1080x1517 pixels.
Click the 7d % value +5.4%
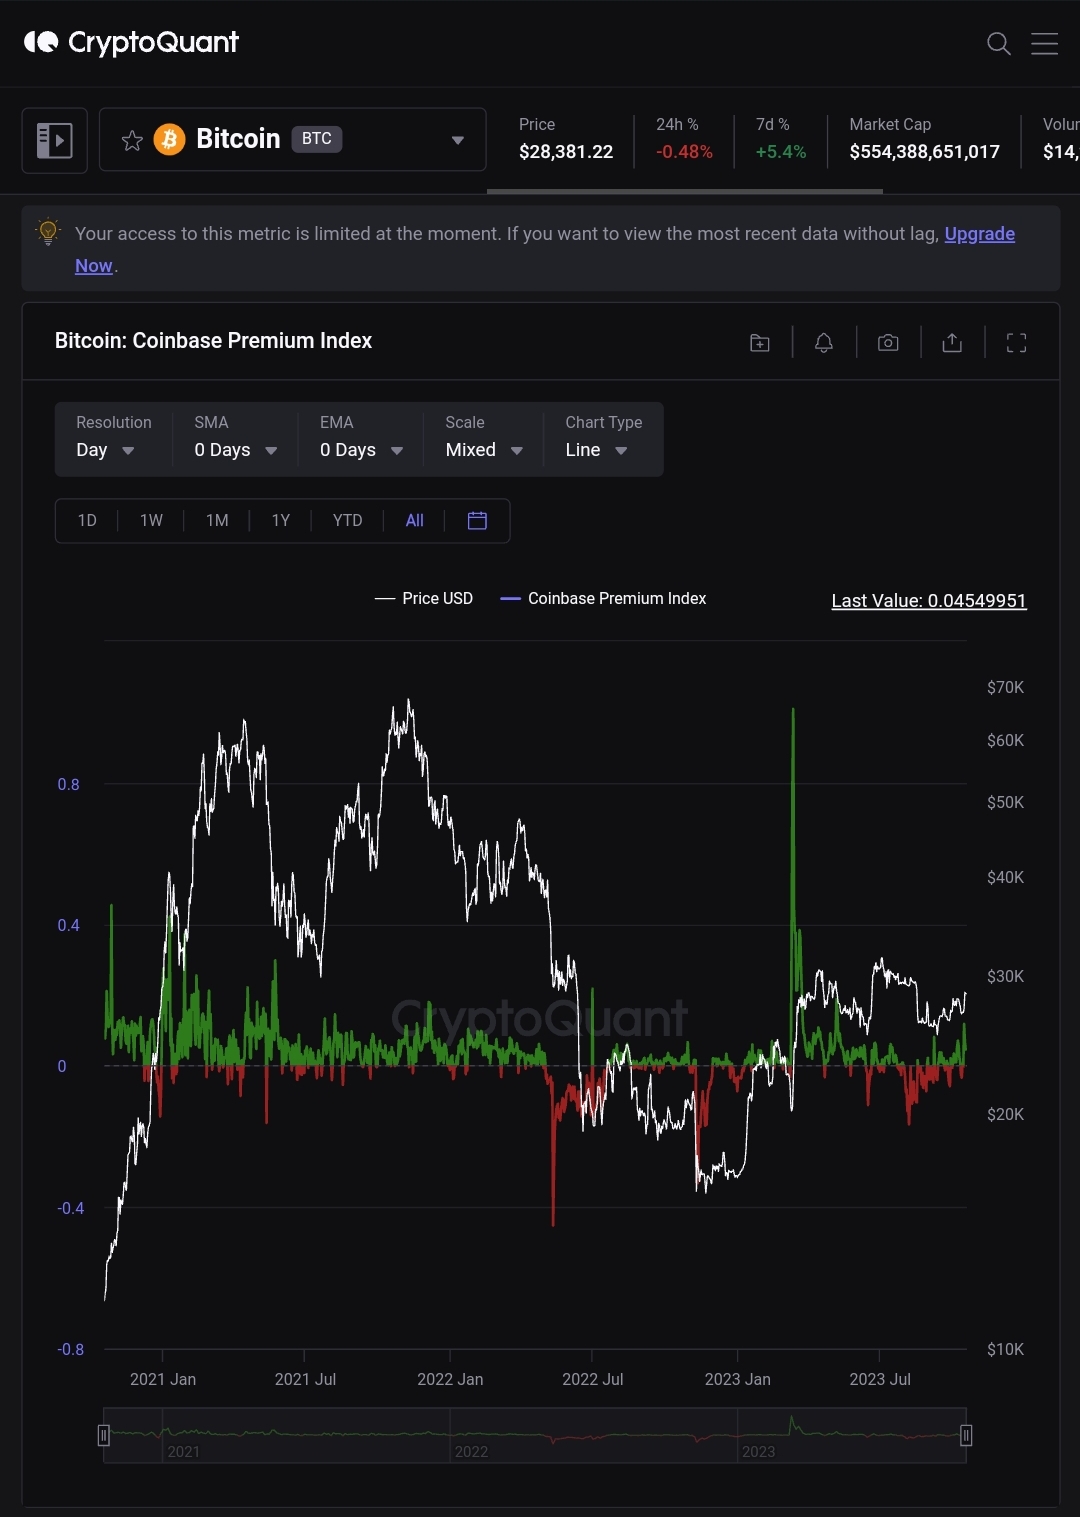[x=781, y=152]
